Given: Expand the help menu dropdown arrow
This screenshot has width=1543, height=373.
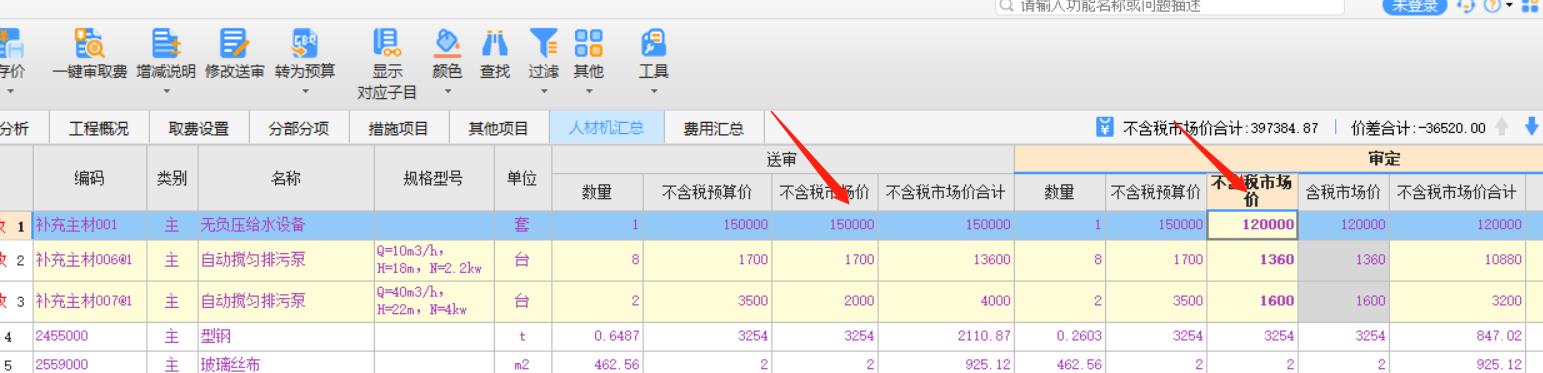Looking at the screenshot, I should click(1509, 6).
